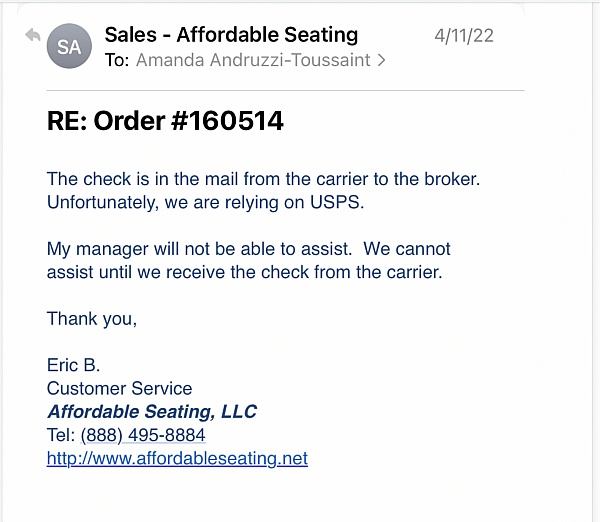The height and width of the screenshot is (522, 600).
Task: Open the SA sender avatar
Action: [x=70, y=46]
